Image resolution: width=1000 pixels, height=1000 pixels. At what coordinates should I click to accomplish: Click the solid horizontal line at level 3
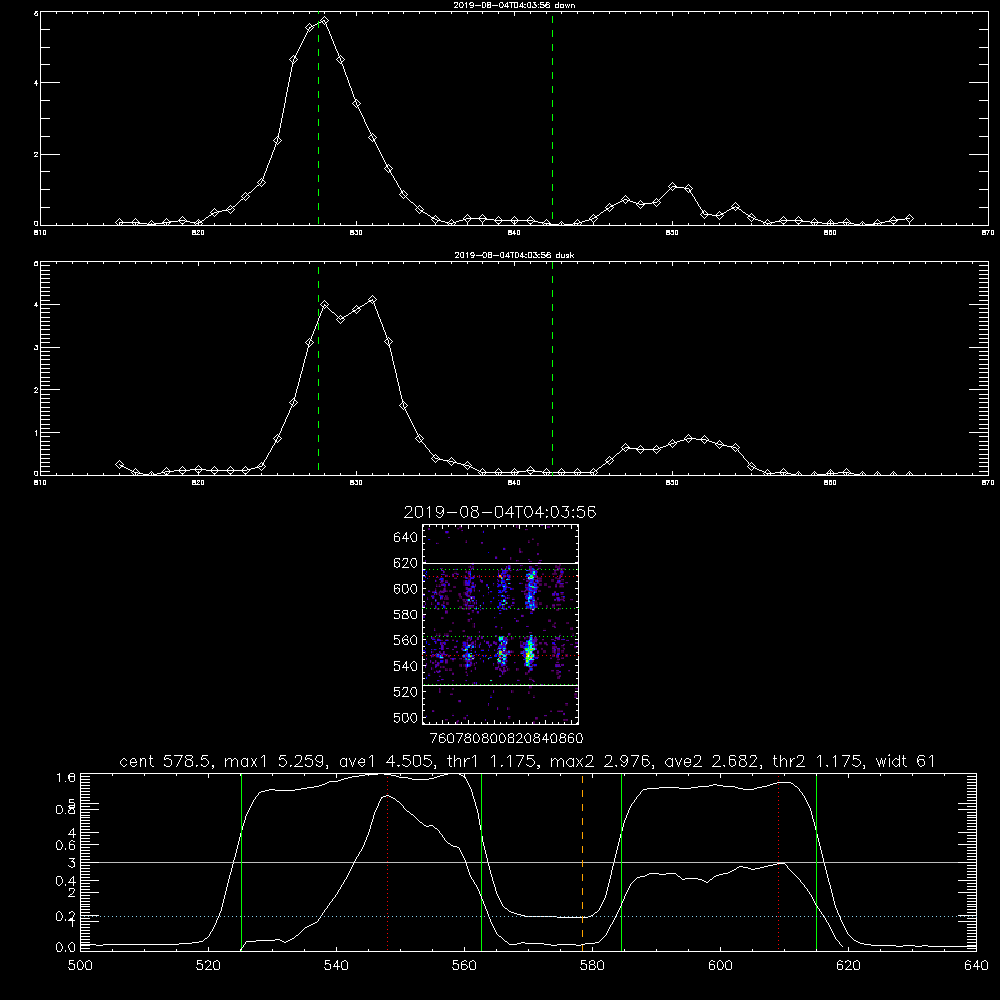point(528,862)
